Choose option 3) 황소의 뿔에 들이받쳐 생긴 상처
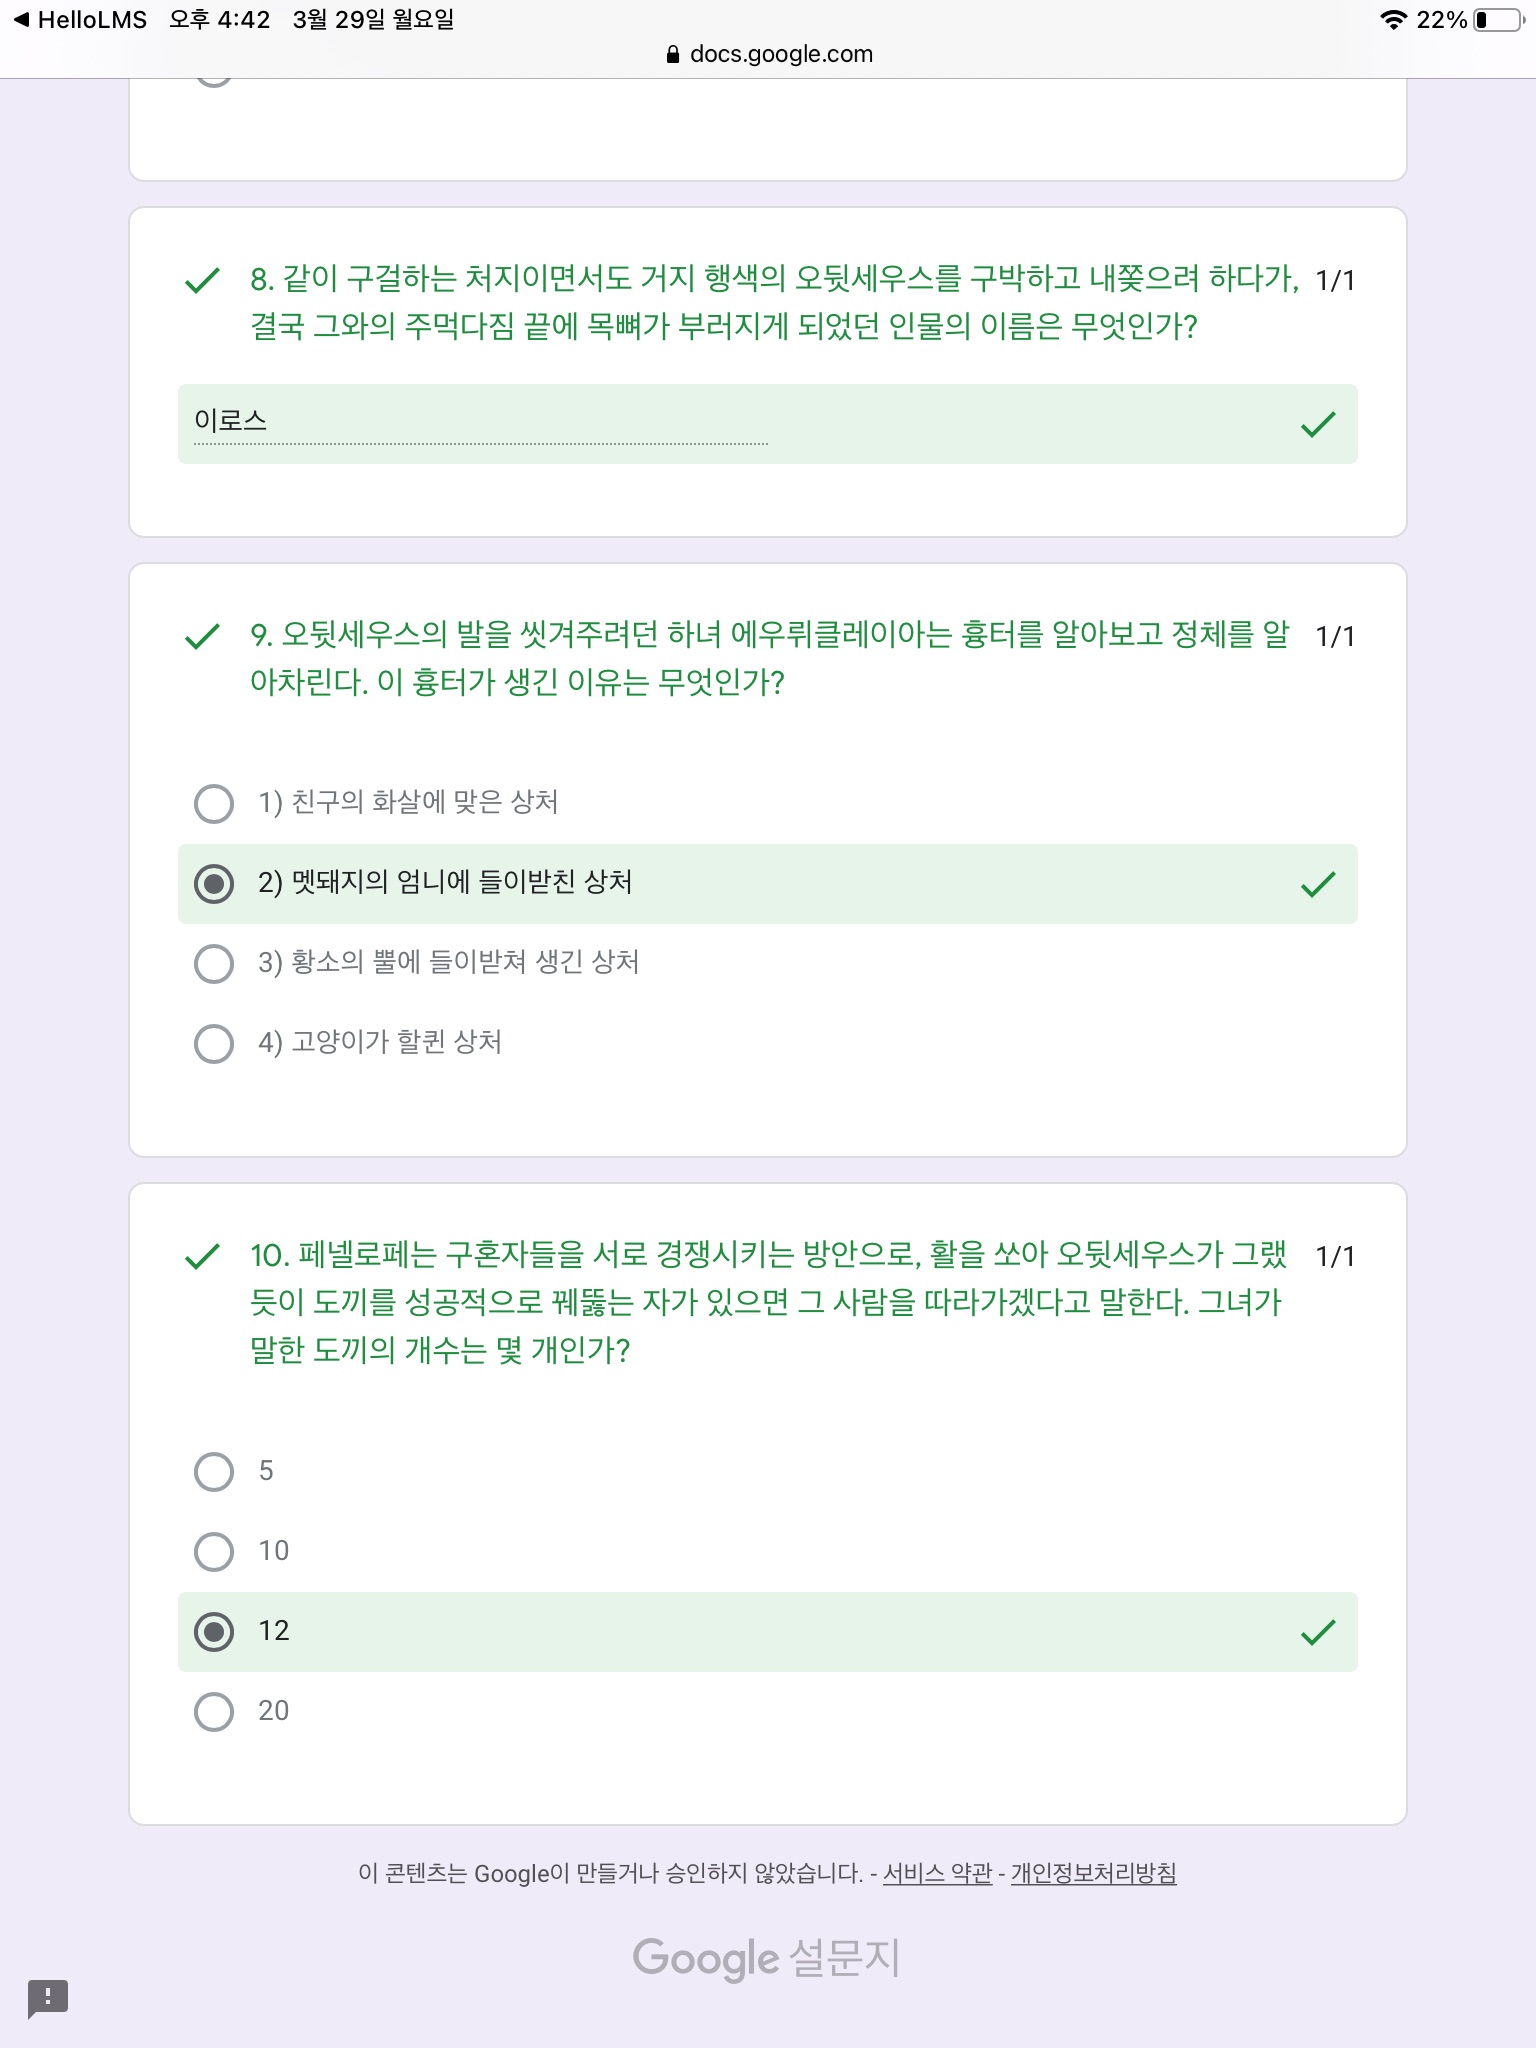Screen dimensions: 1536x2048 pos(214,963)
